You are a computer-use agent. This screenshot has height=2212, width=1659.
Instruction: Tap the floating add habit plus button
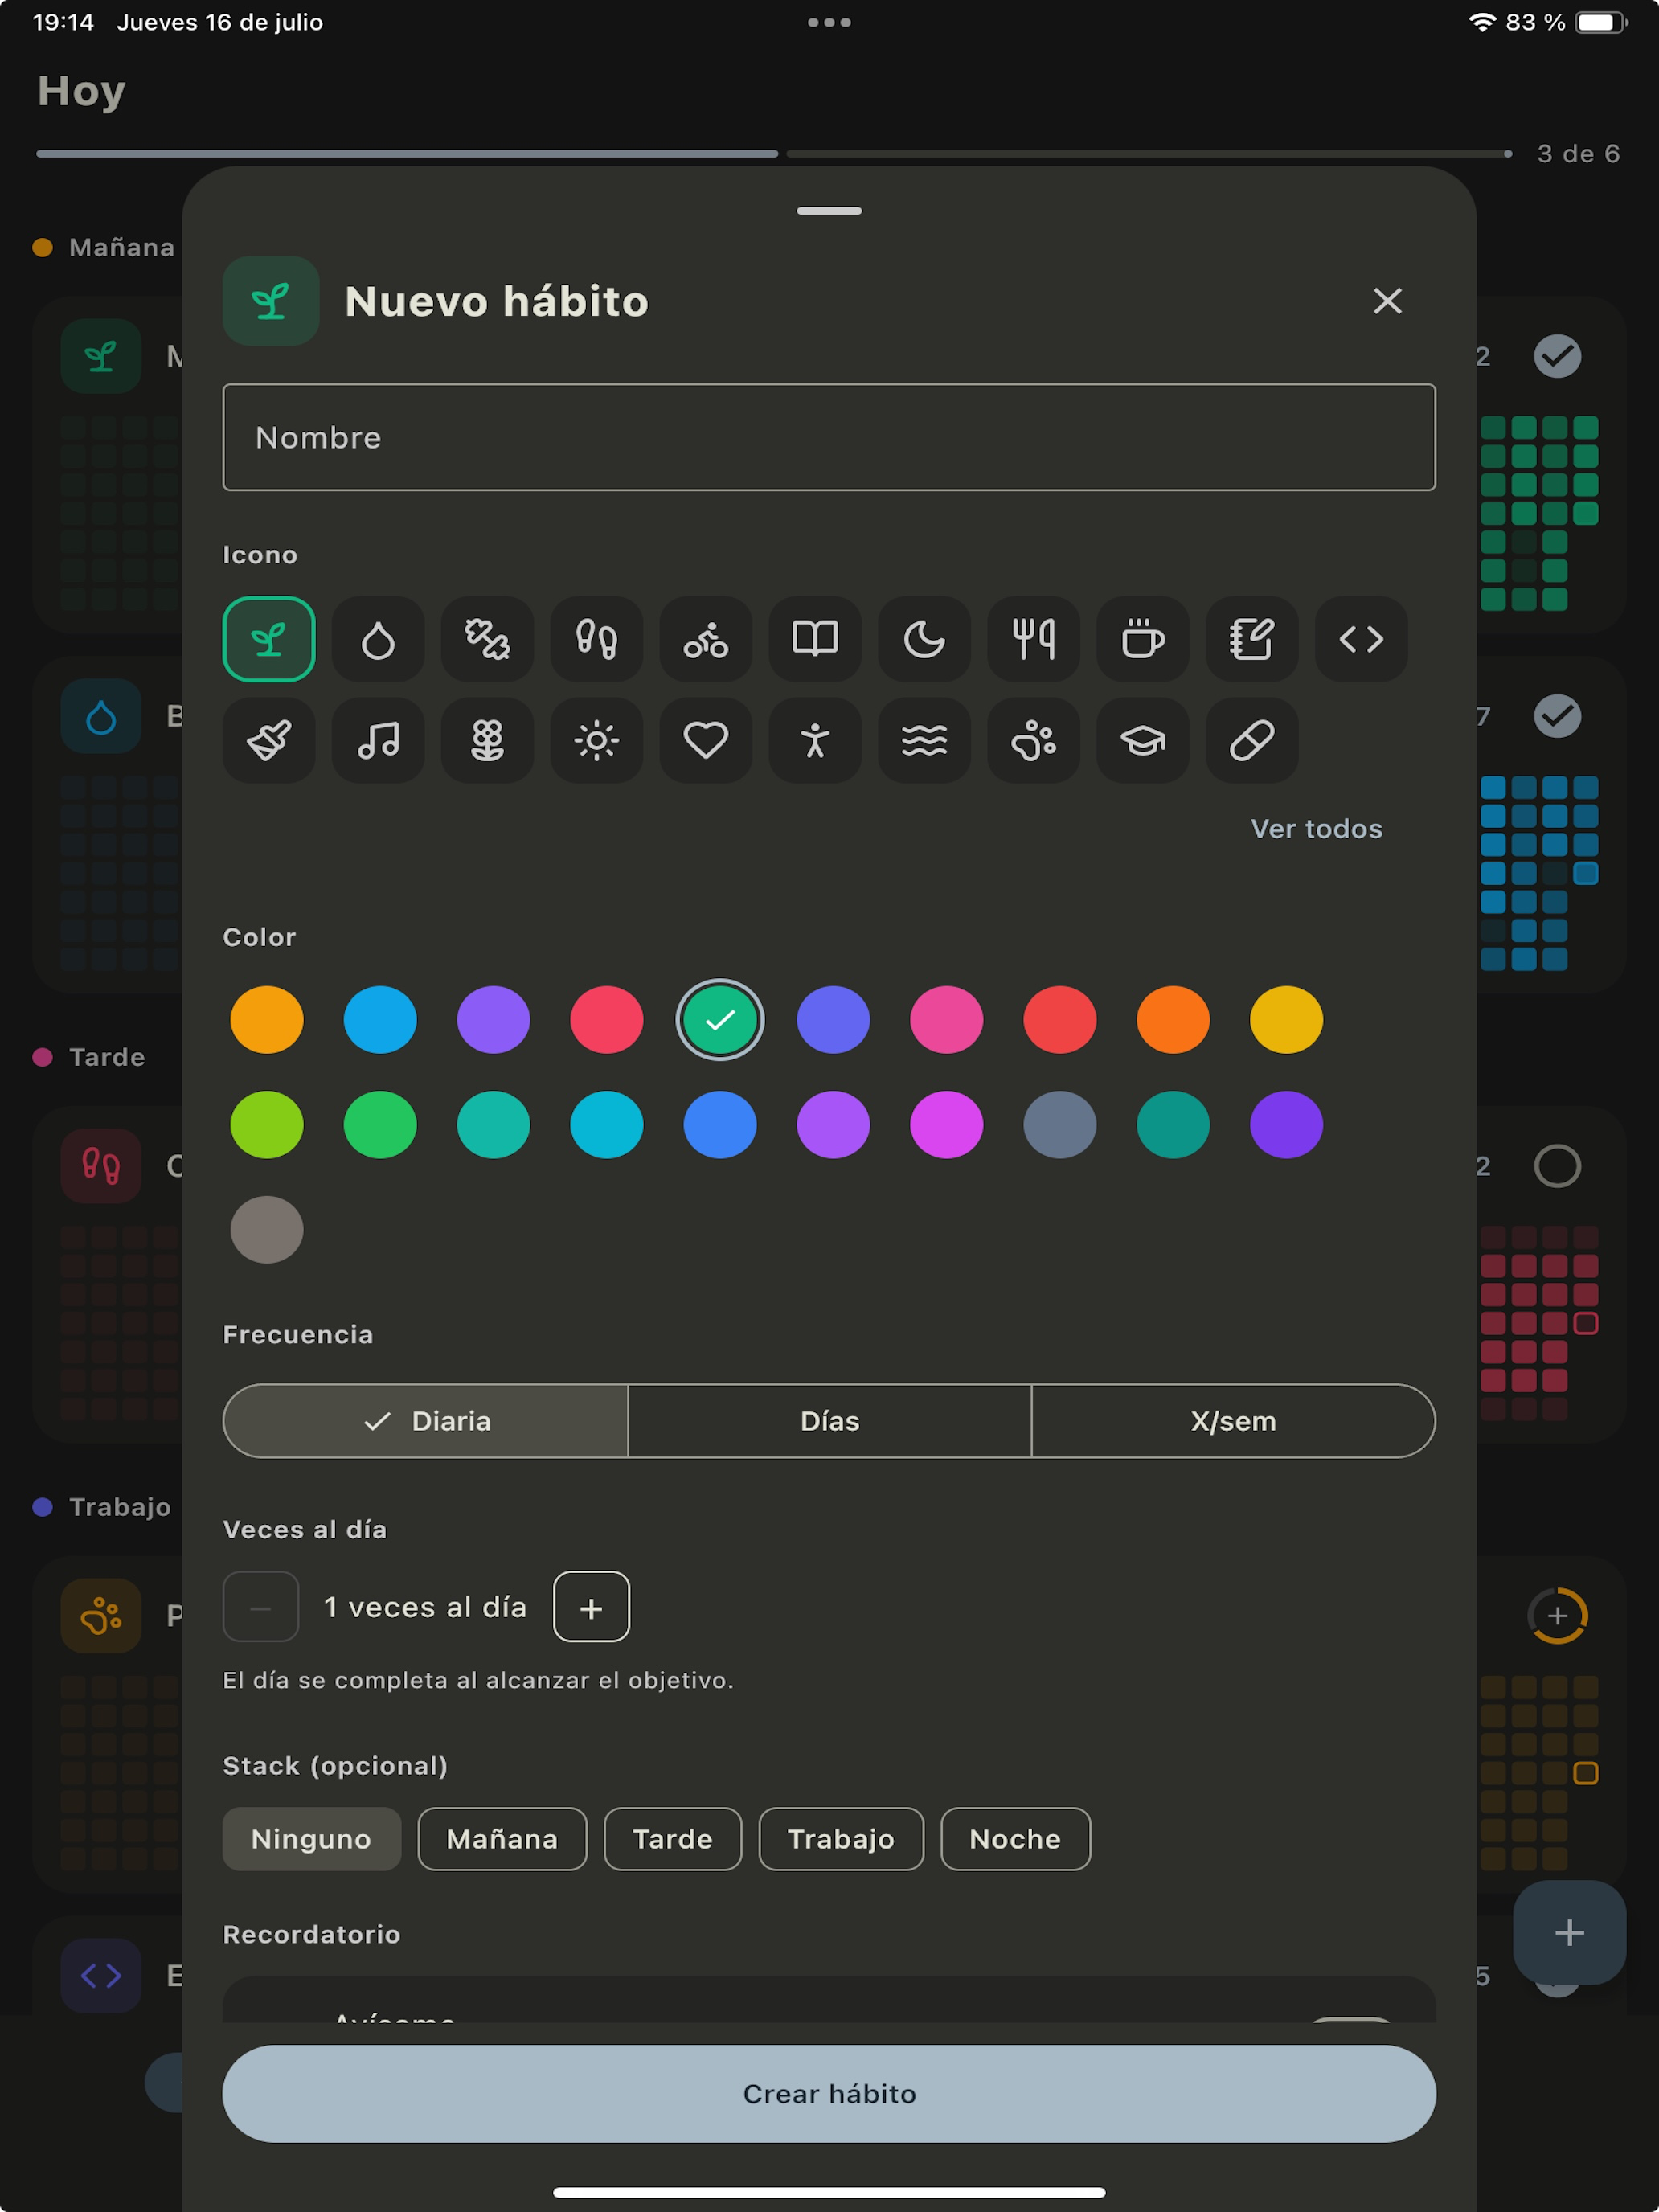click(1569, 1933)
